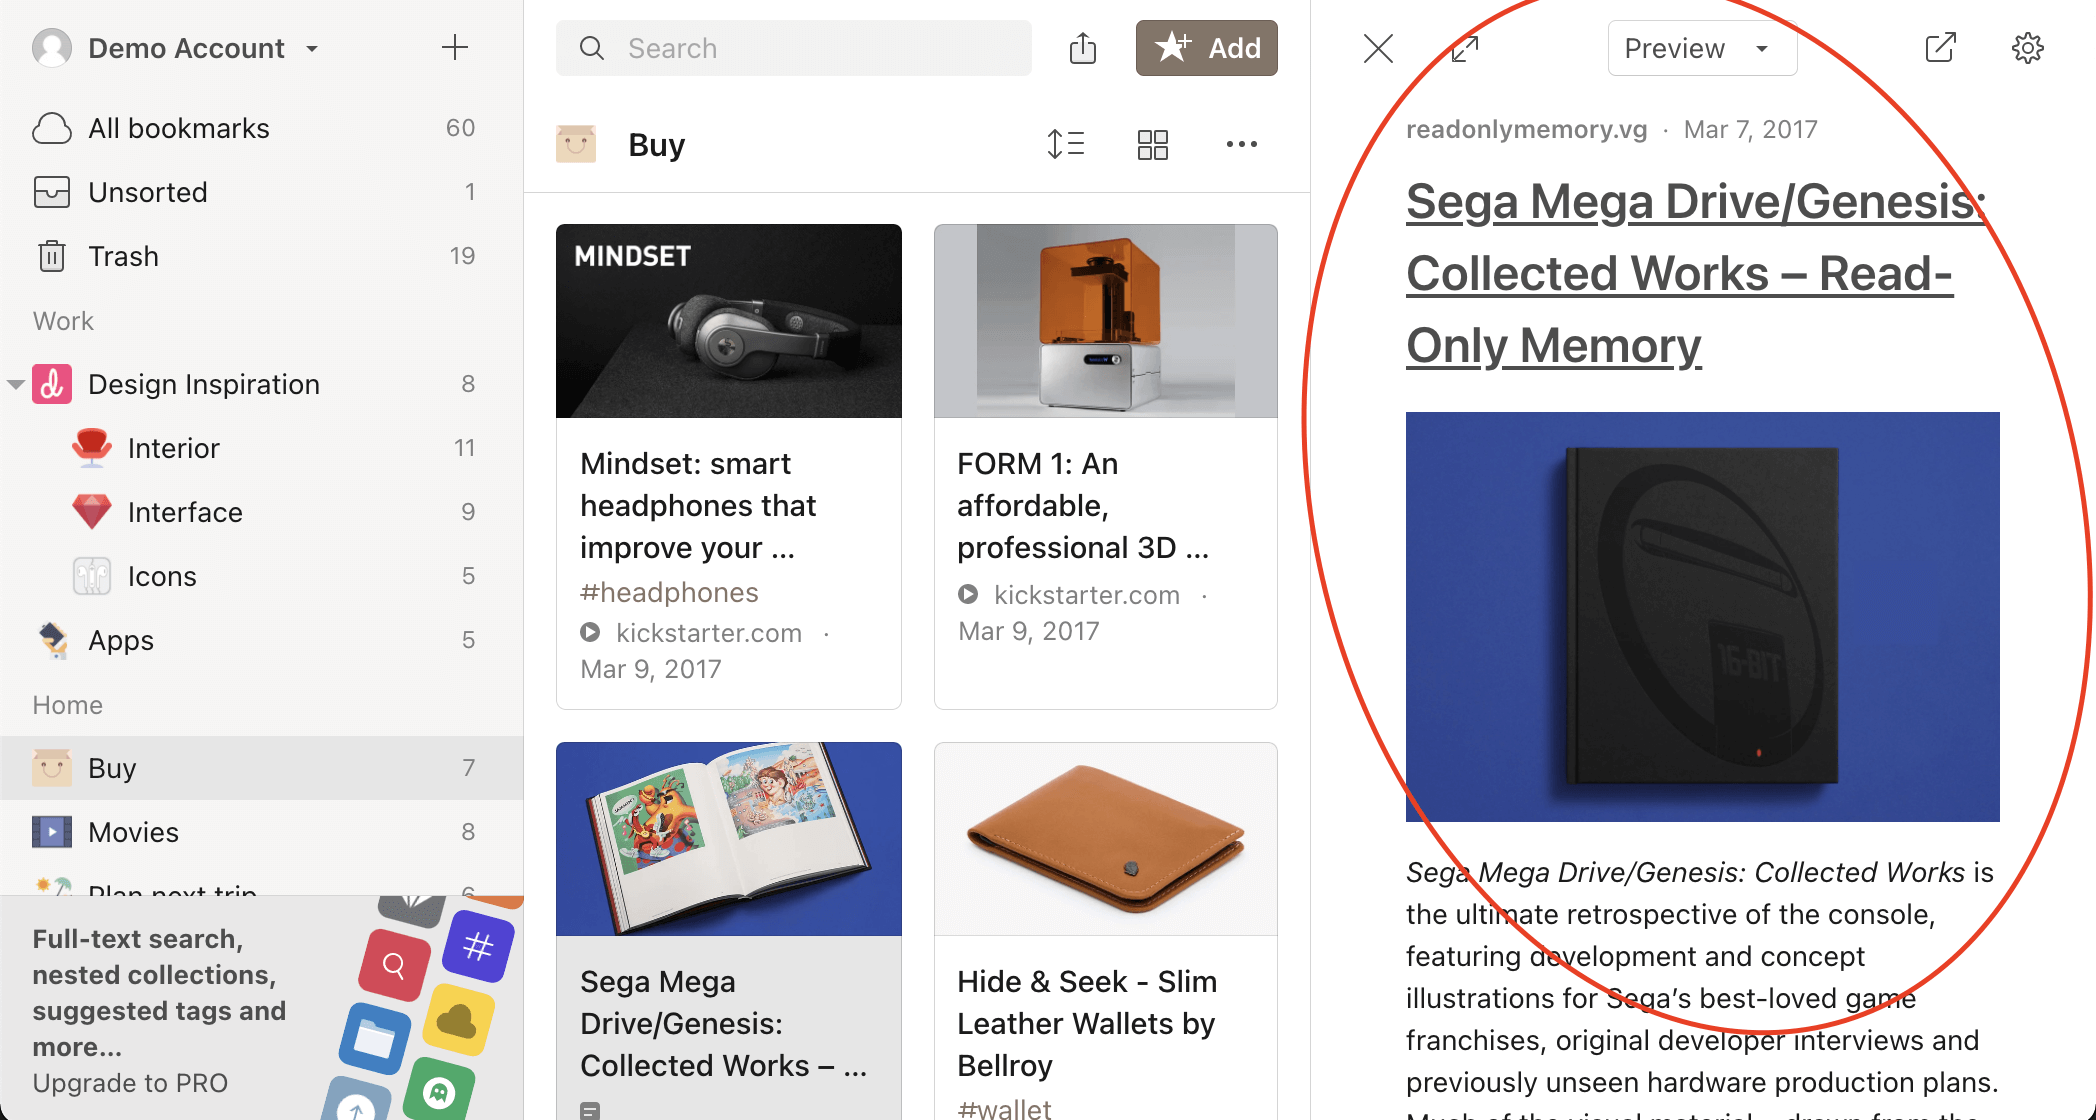Select the Unsorted item
This screenshot has height=1120, width=2096.
[148, 192]
